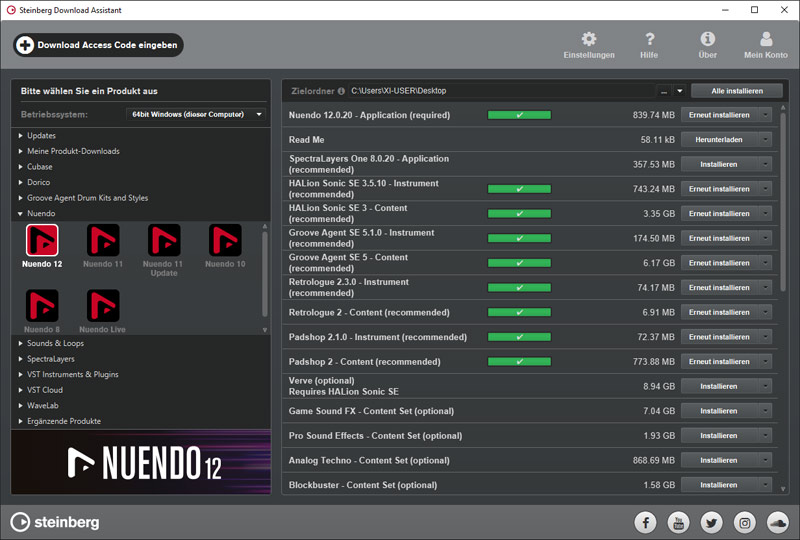Screen dimensions: 800x540
Task: Click Download Access Code eingeben button
Action: pos(98,45)
